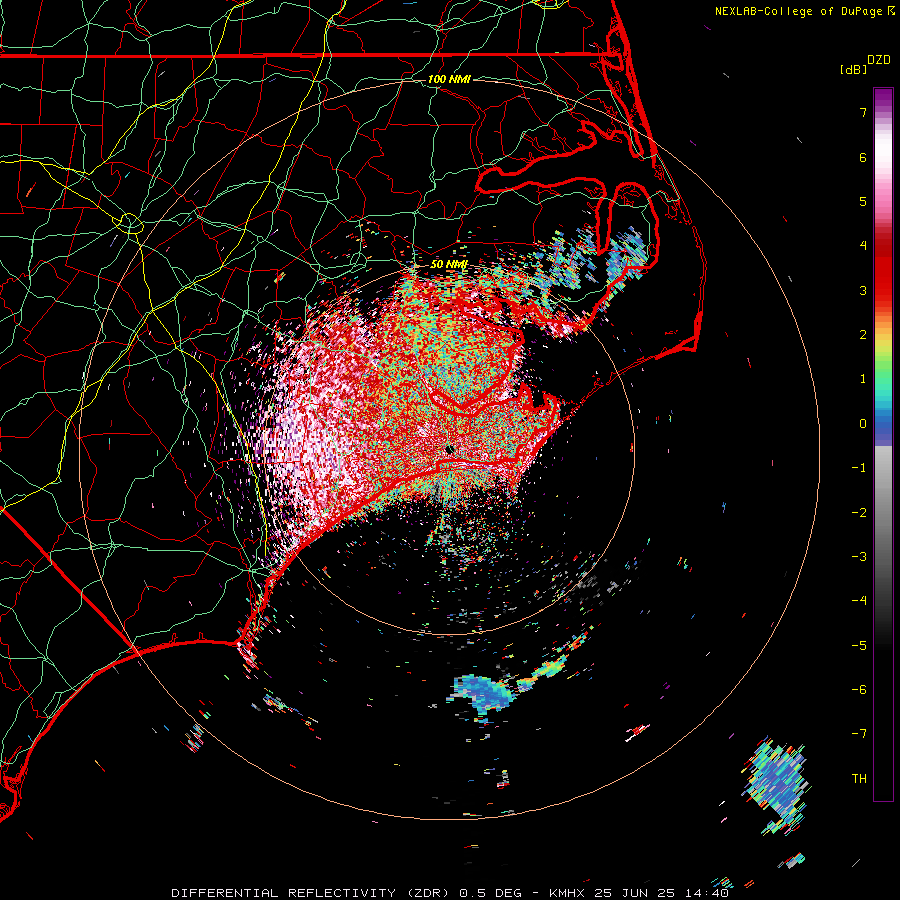900x900 pixels.
Task: Click the -6 dB value on the legend
Action: 859,690
